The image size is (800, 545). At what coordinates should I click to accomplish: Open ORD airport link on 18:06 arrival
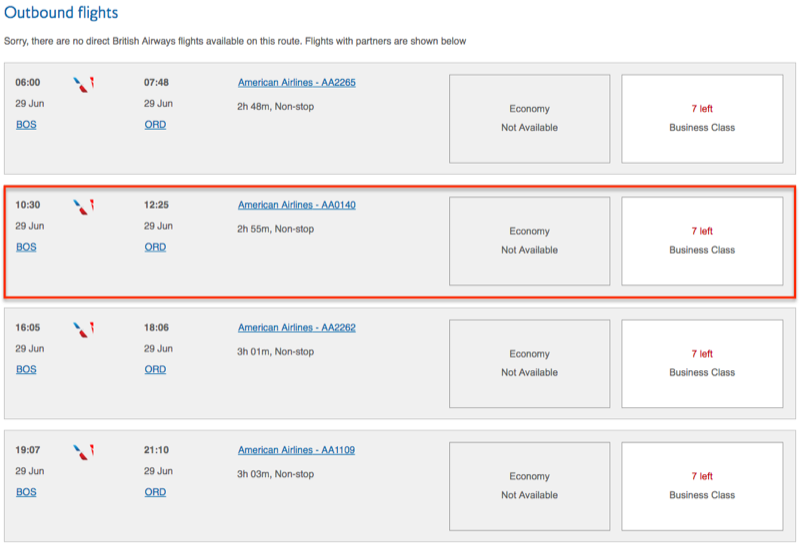point(155,369)
